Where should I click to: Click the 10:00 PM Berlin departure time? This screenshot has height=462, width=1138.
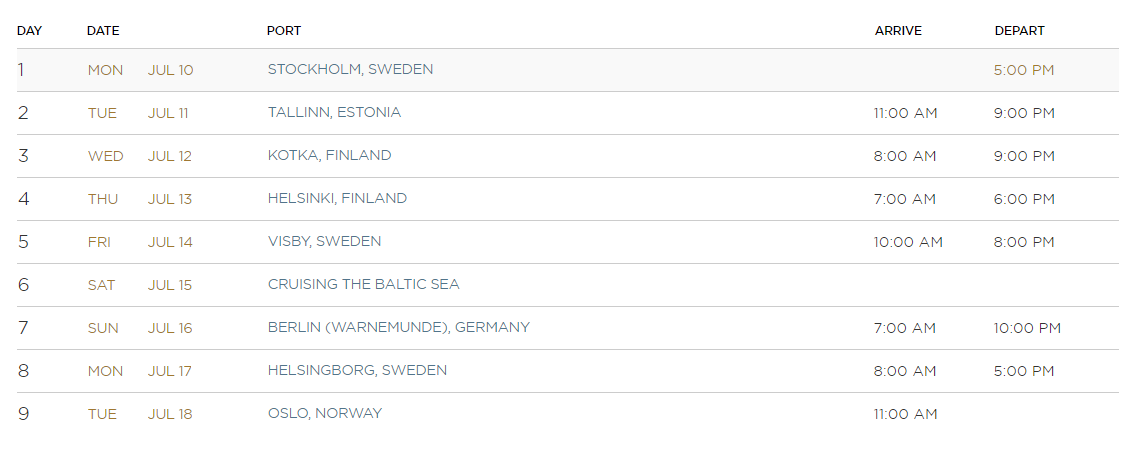(1028, 328)
